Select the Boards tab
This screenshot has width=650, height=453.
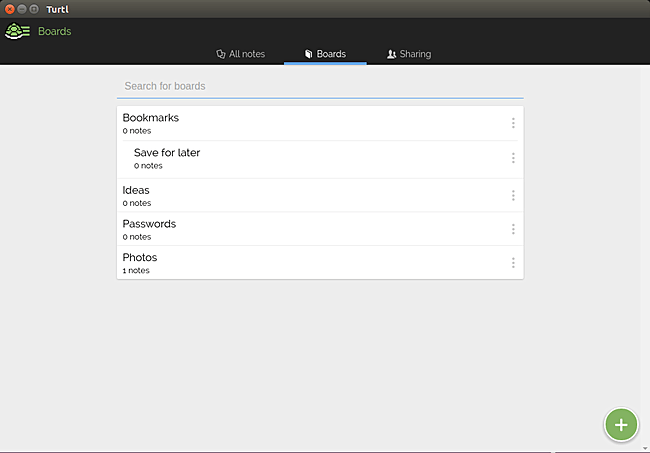click(325, 54)
